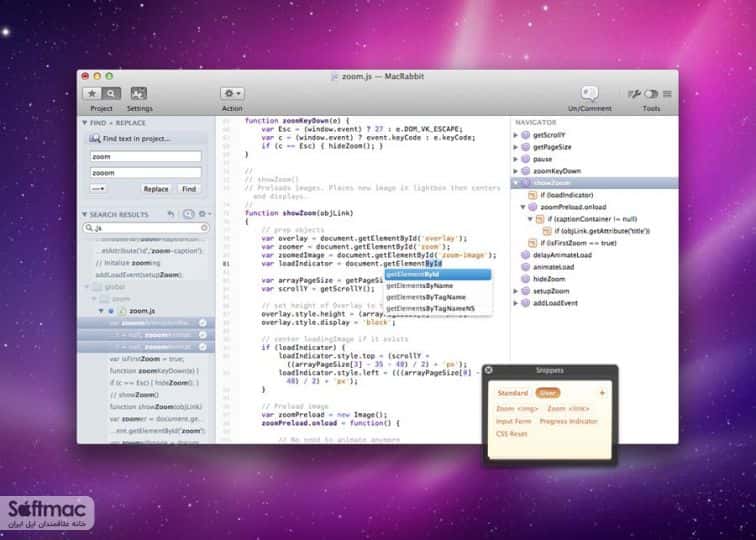The height and width of the screenshot is (540, 756).
Task: Toggle the second highlighted result's checkmark
Action: 203,335
